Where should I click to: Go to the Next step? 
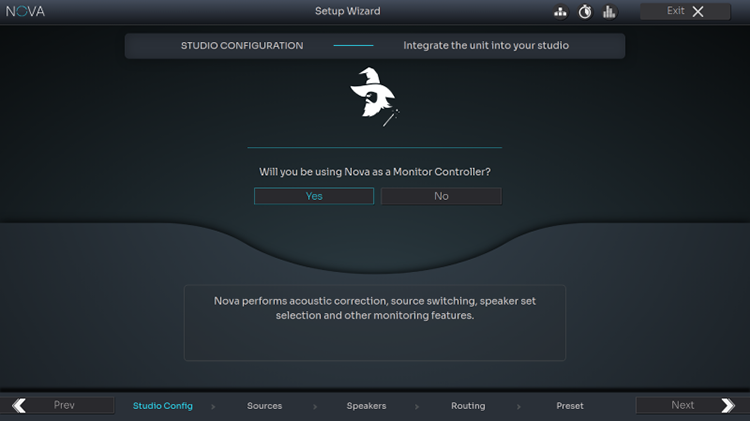[692, 405]
